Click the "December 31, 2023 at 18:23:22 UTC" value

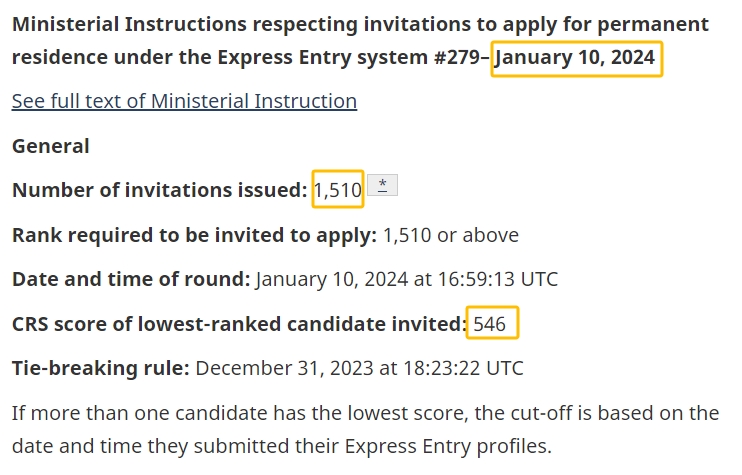tap(359, 368)
